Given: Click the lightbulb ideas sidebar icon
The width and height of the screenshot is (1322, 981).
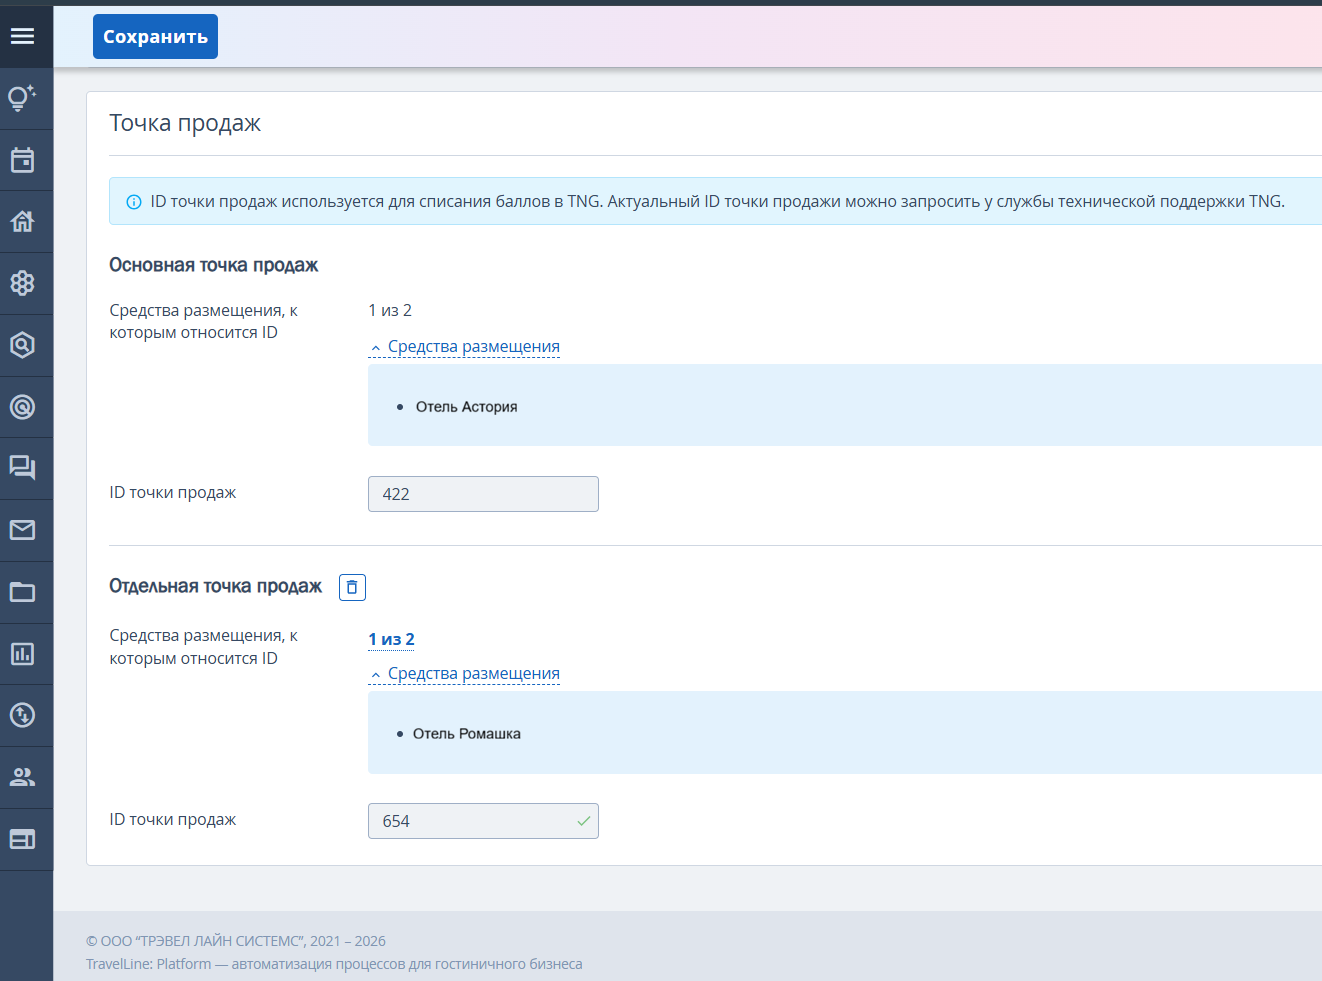Looking at the screenshot, I should [22, 98].
